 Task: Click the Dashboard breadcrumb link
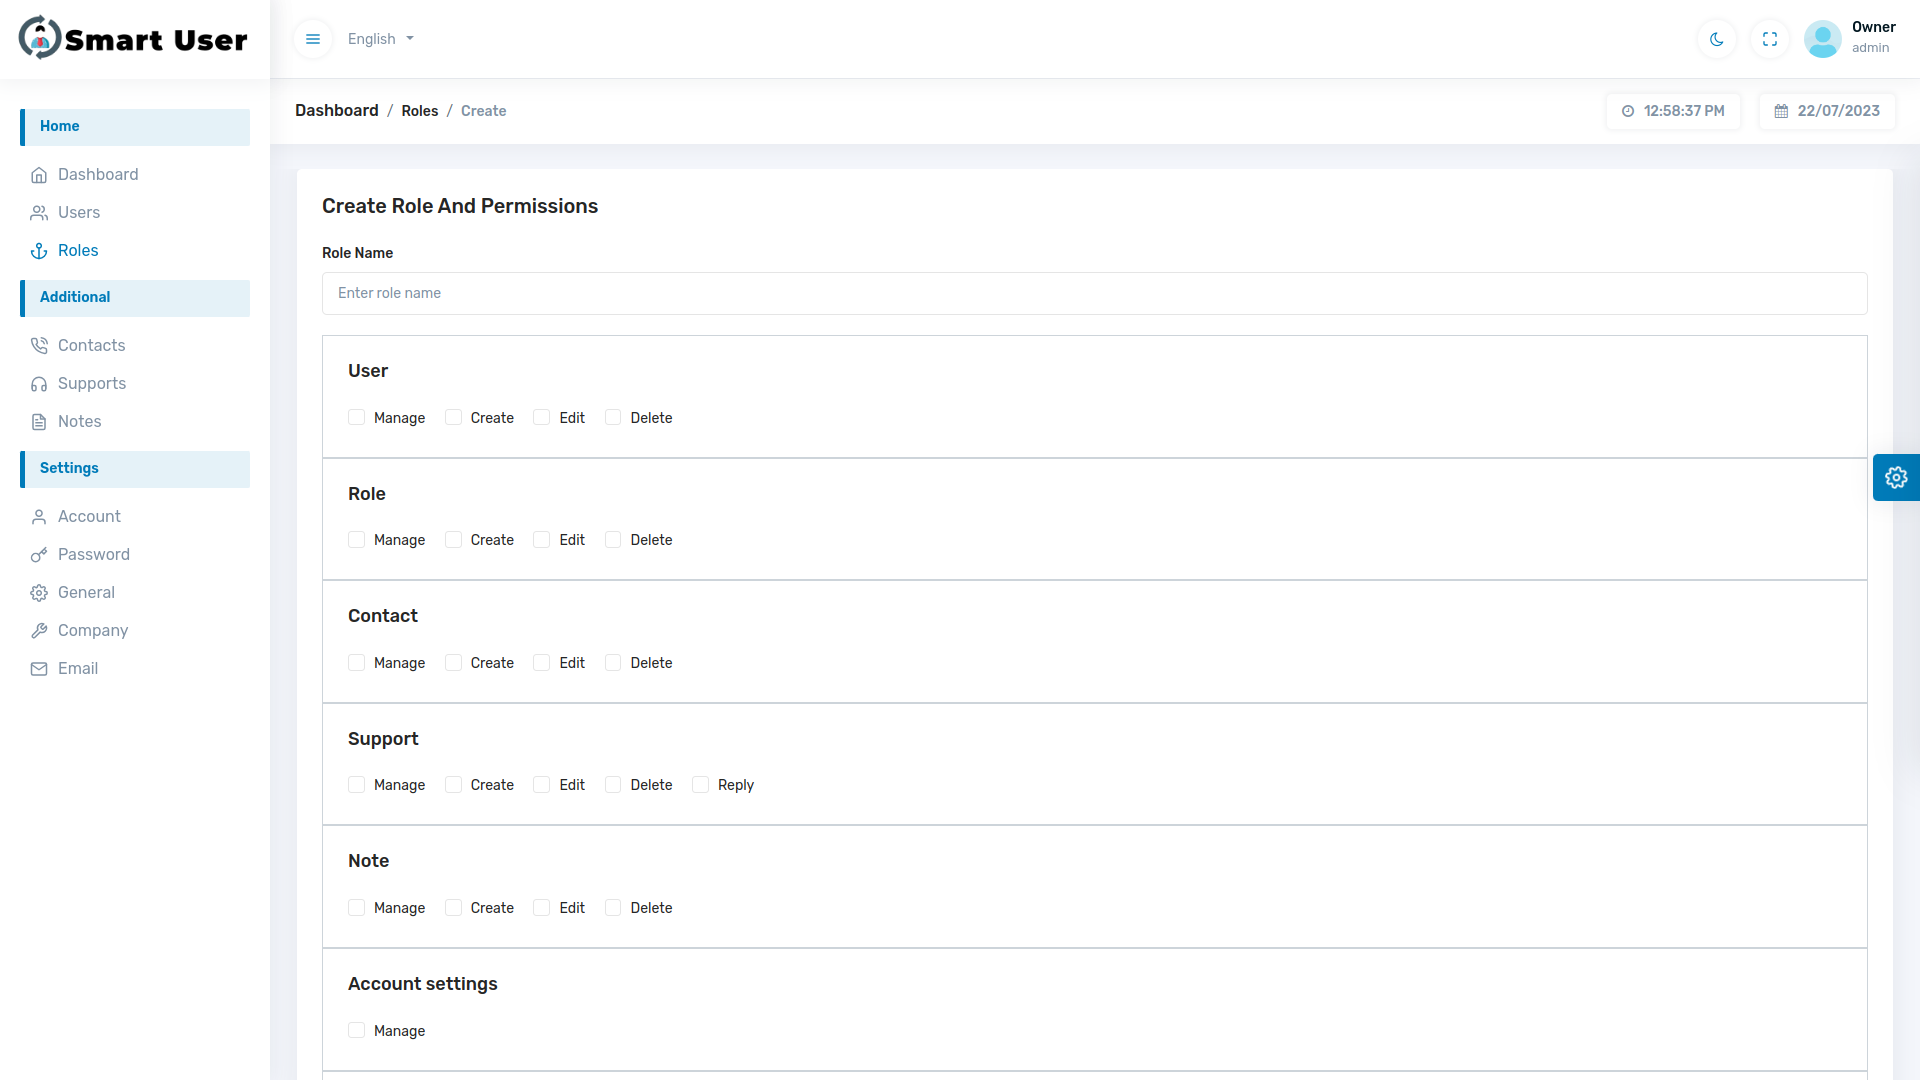click(336, 111)
